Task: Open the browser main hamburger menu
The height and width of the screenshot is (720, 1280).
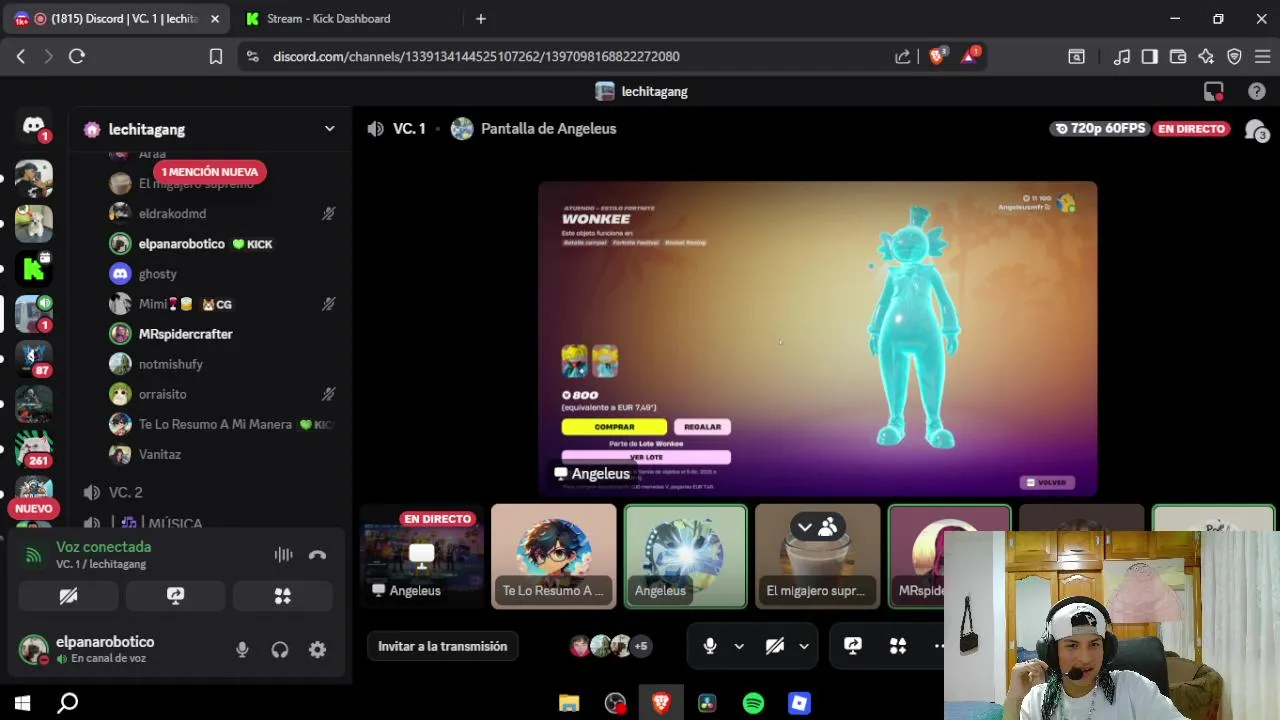Action: point(1262,57)
